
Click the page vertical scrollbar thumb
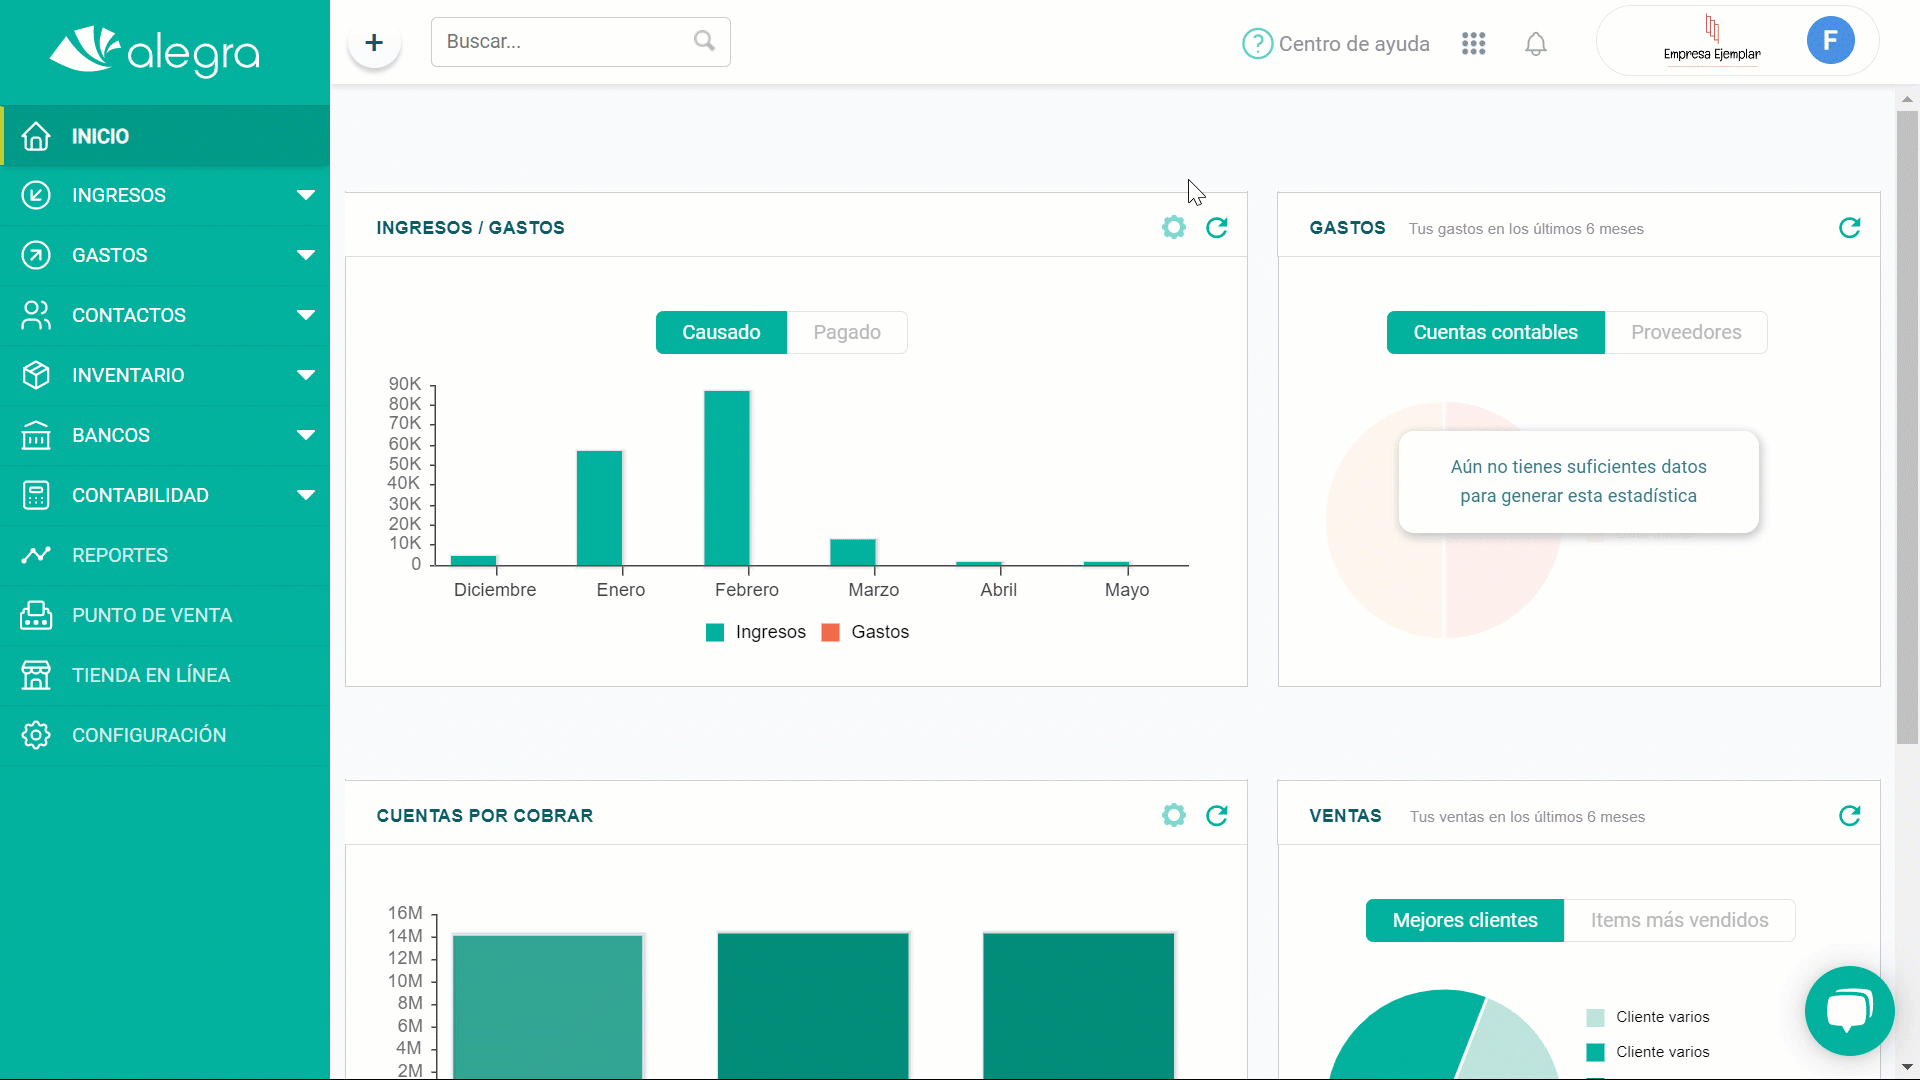pyautogui.click(x=1907, y=427)
